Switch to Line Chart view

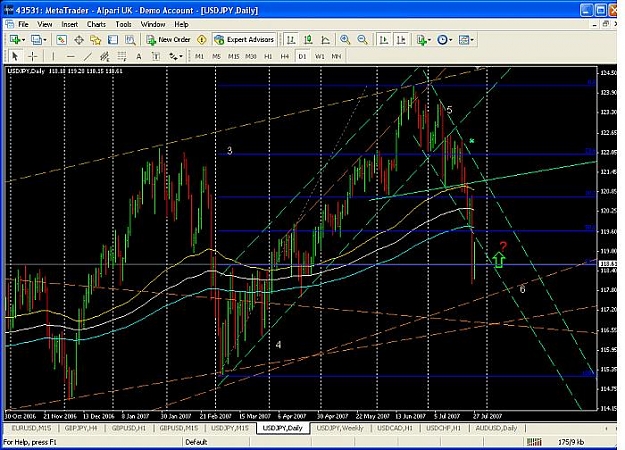click(x=325, y=40)
